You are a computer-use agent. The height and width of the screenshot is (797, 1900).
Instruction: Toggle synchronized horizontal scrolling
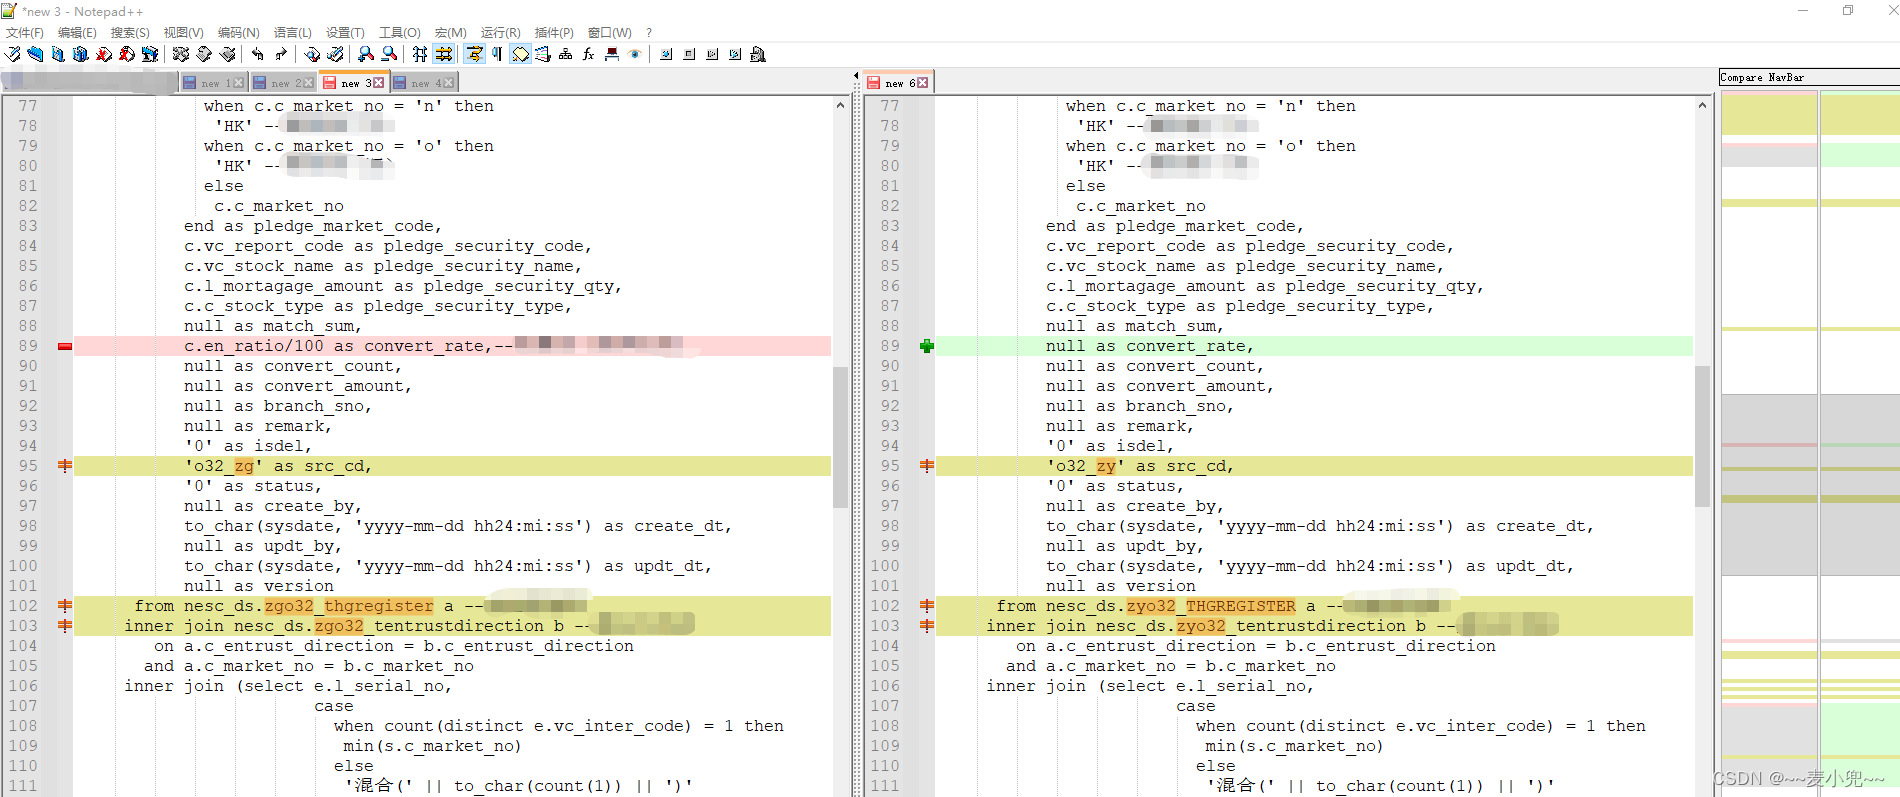[x=444, y=54]
